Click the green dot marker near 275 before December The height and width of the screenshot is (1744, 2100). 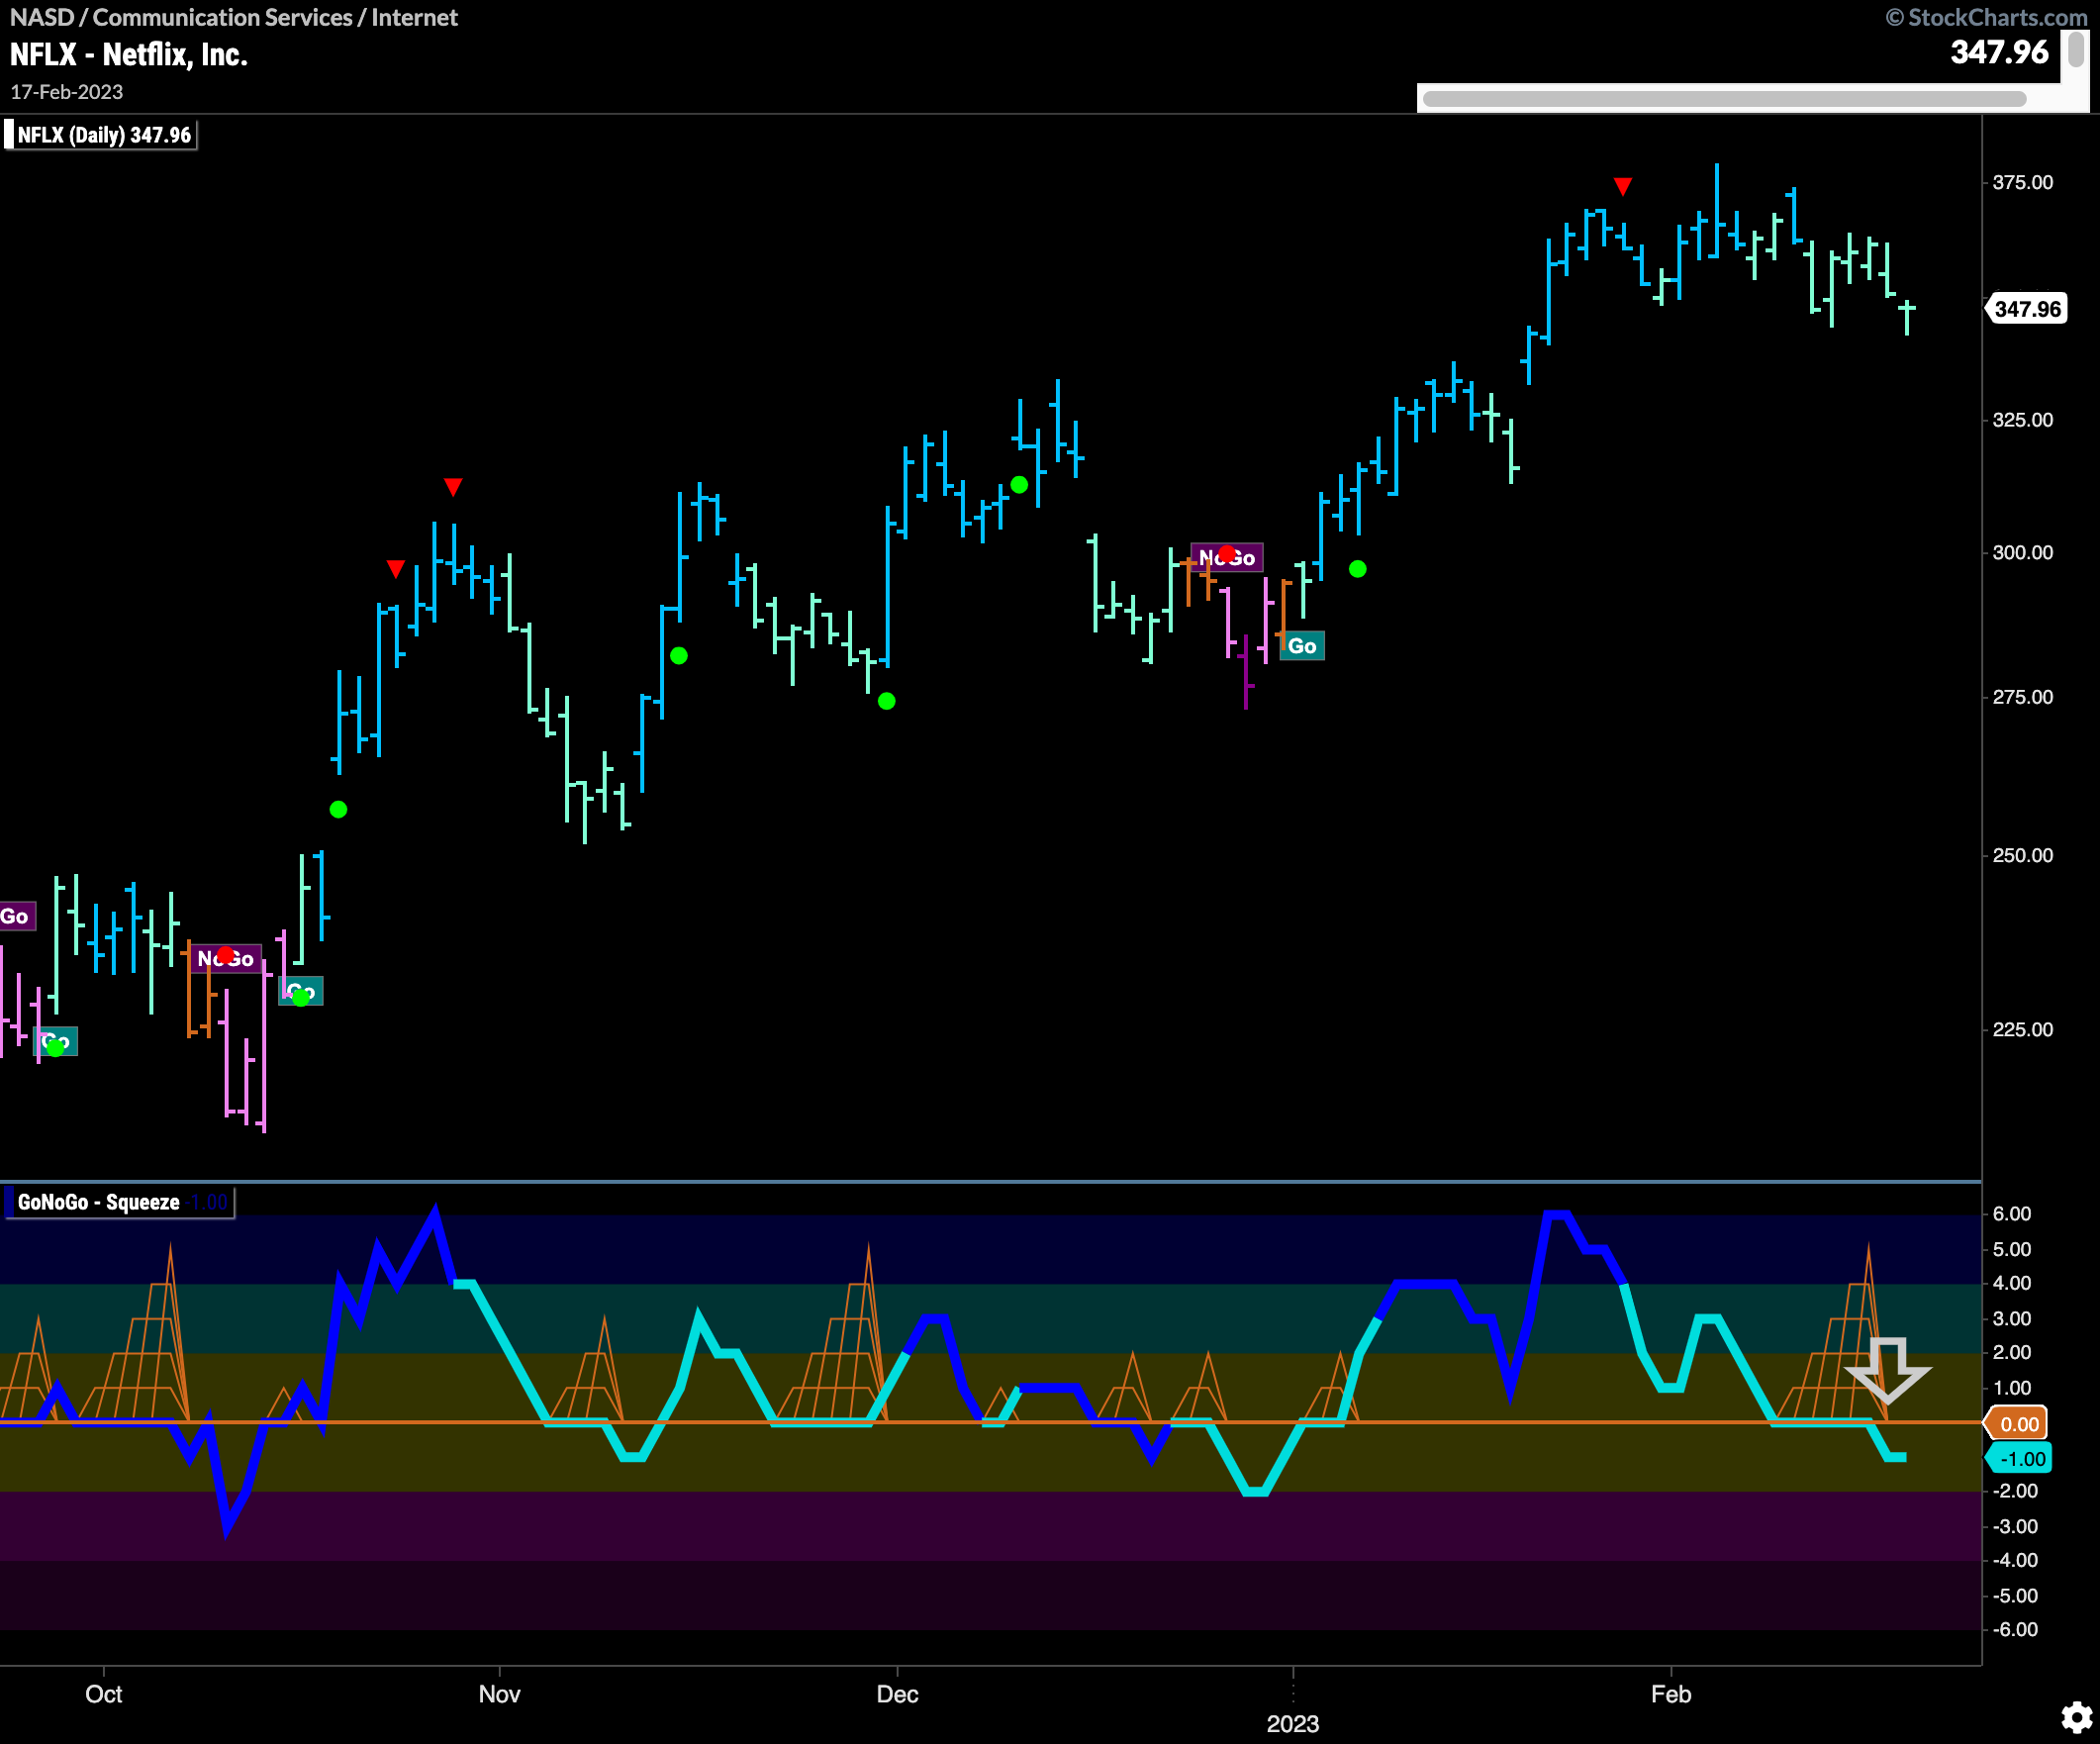(887, 701)
